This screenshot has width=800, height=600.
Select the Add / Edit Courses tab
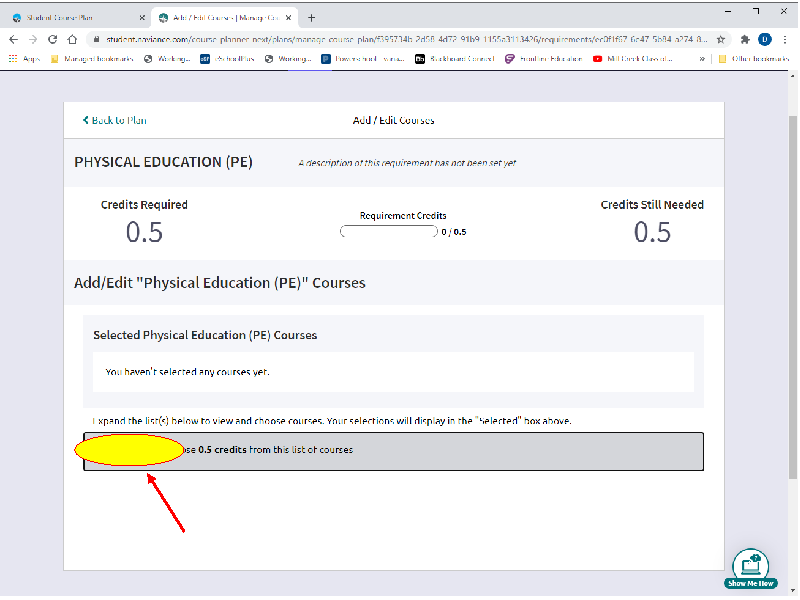[x=224, y=18]
